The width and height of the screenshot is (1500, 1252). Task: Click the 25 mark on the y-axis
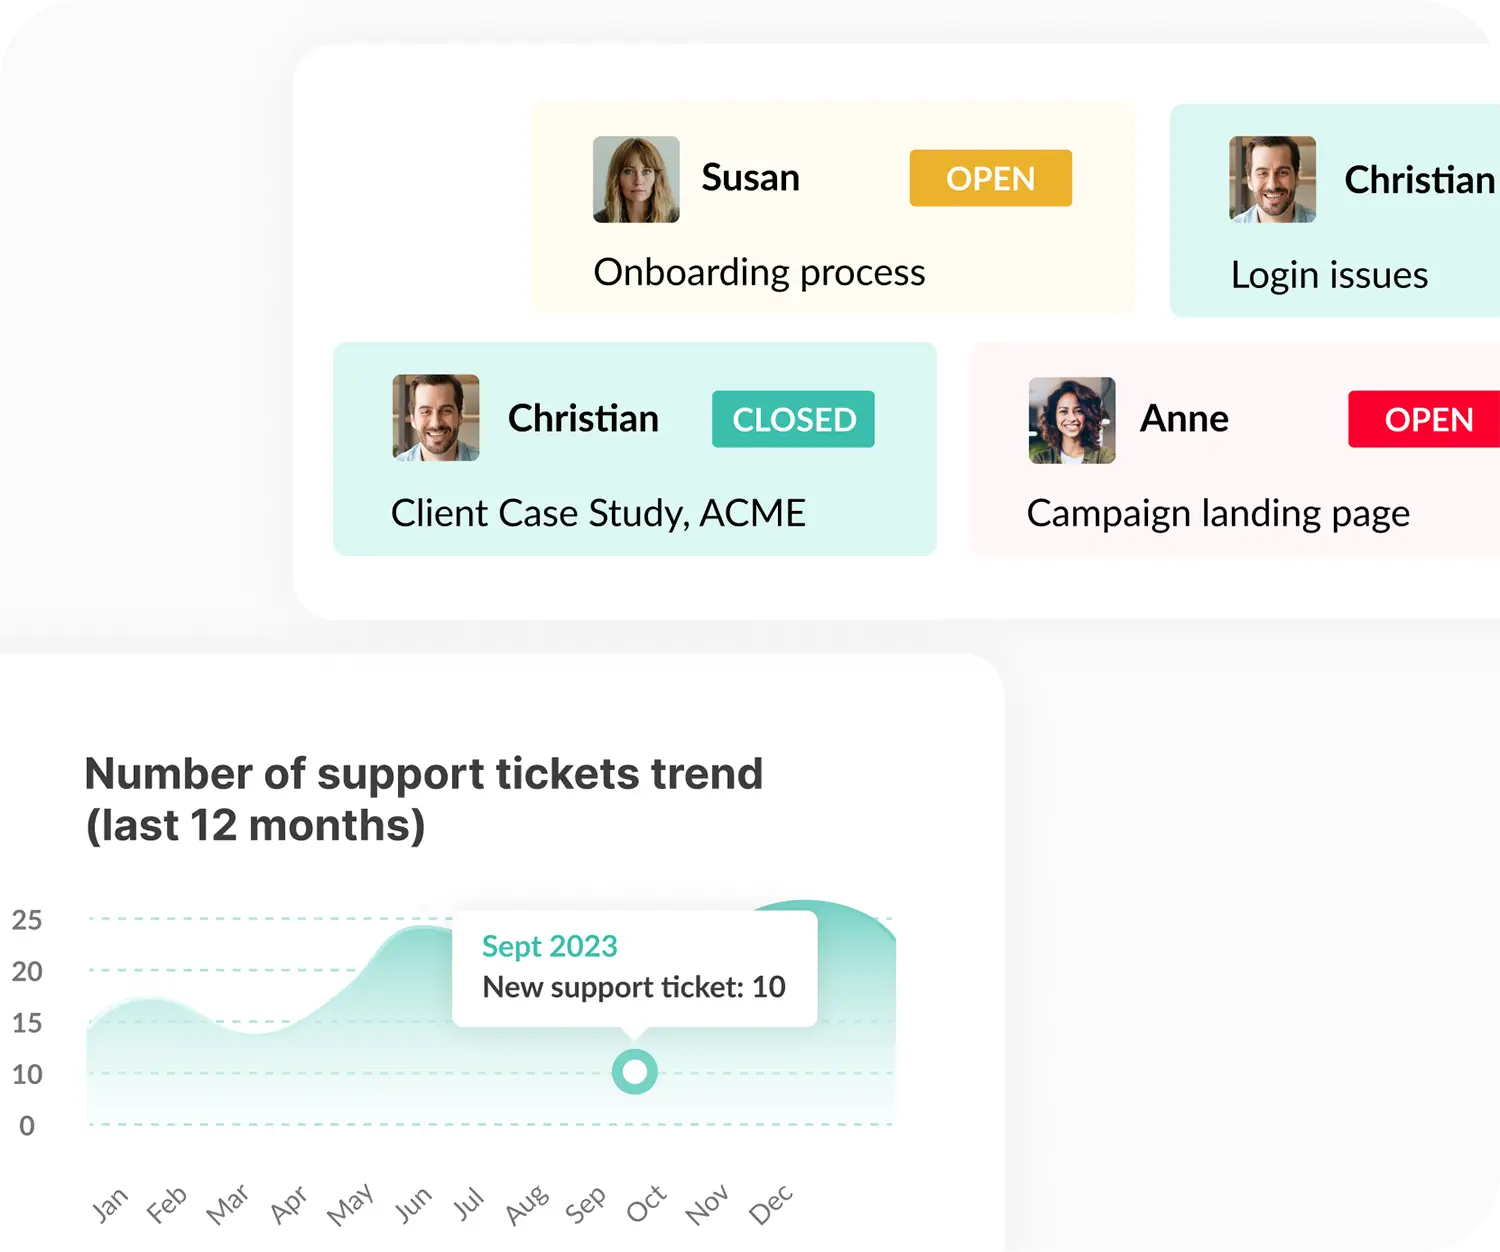(28, 921)
